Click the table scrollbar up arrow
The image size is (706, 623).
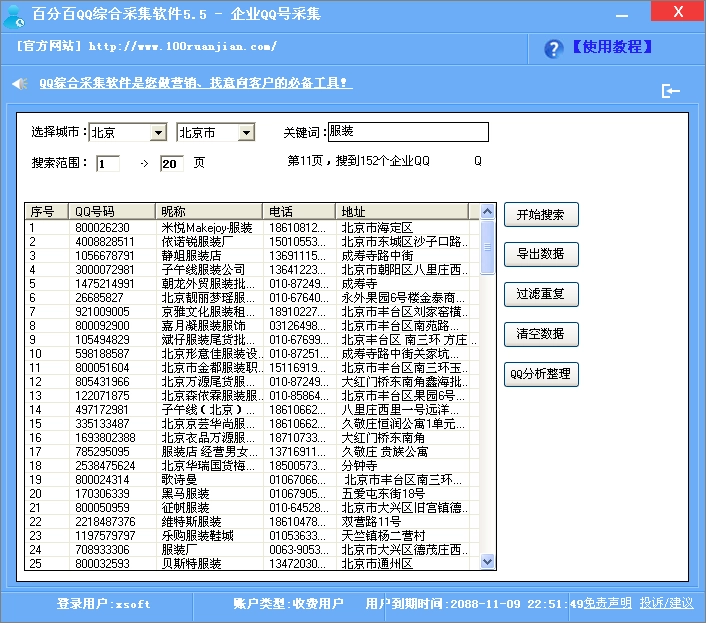[487, 212]
